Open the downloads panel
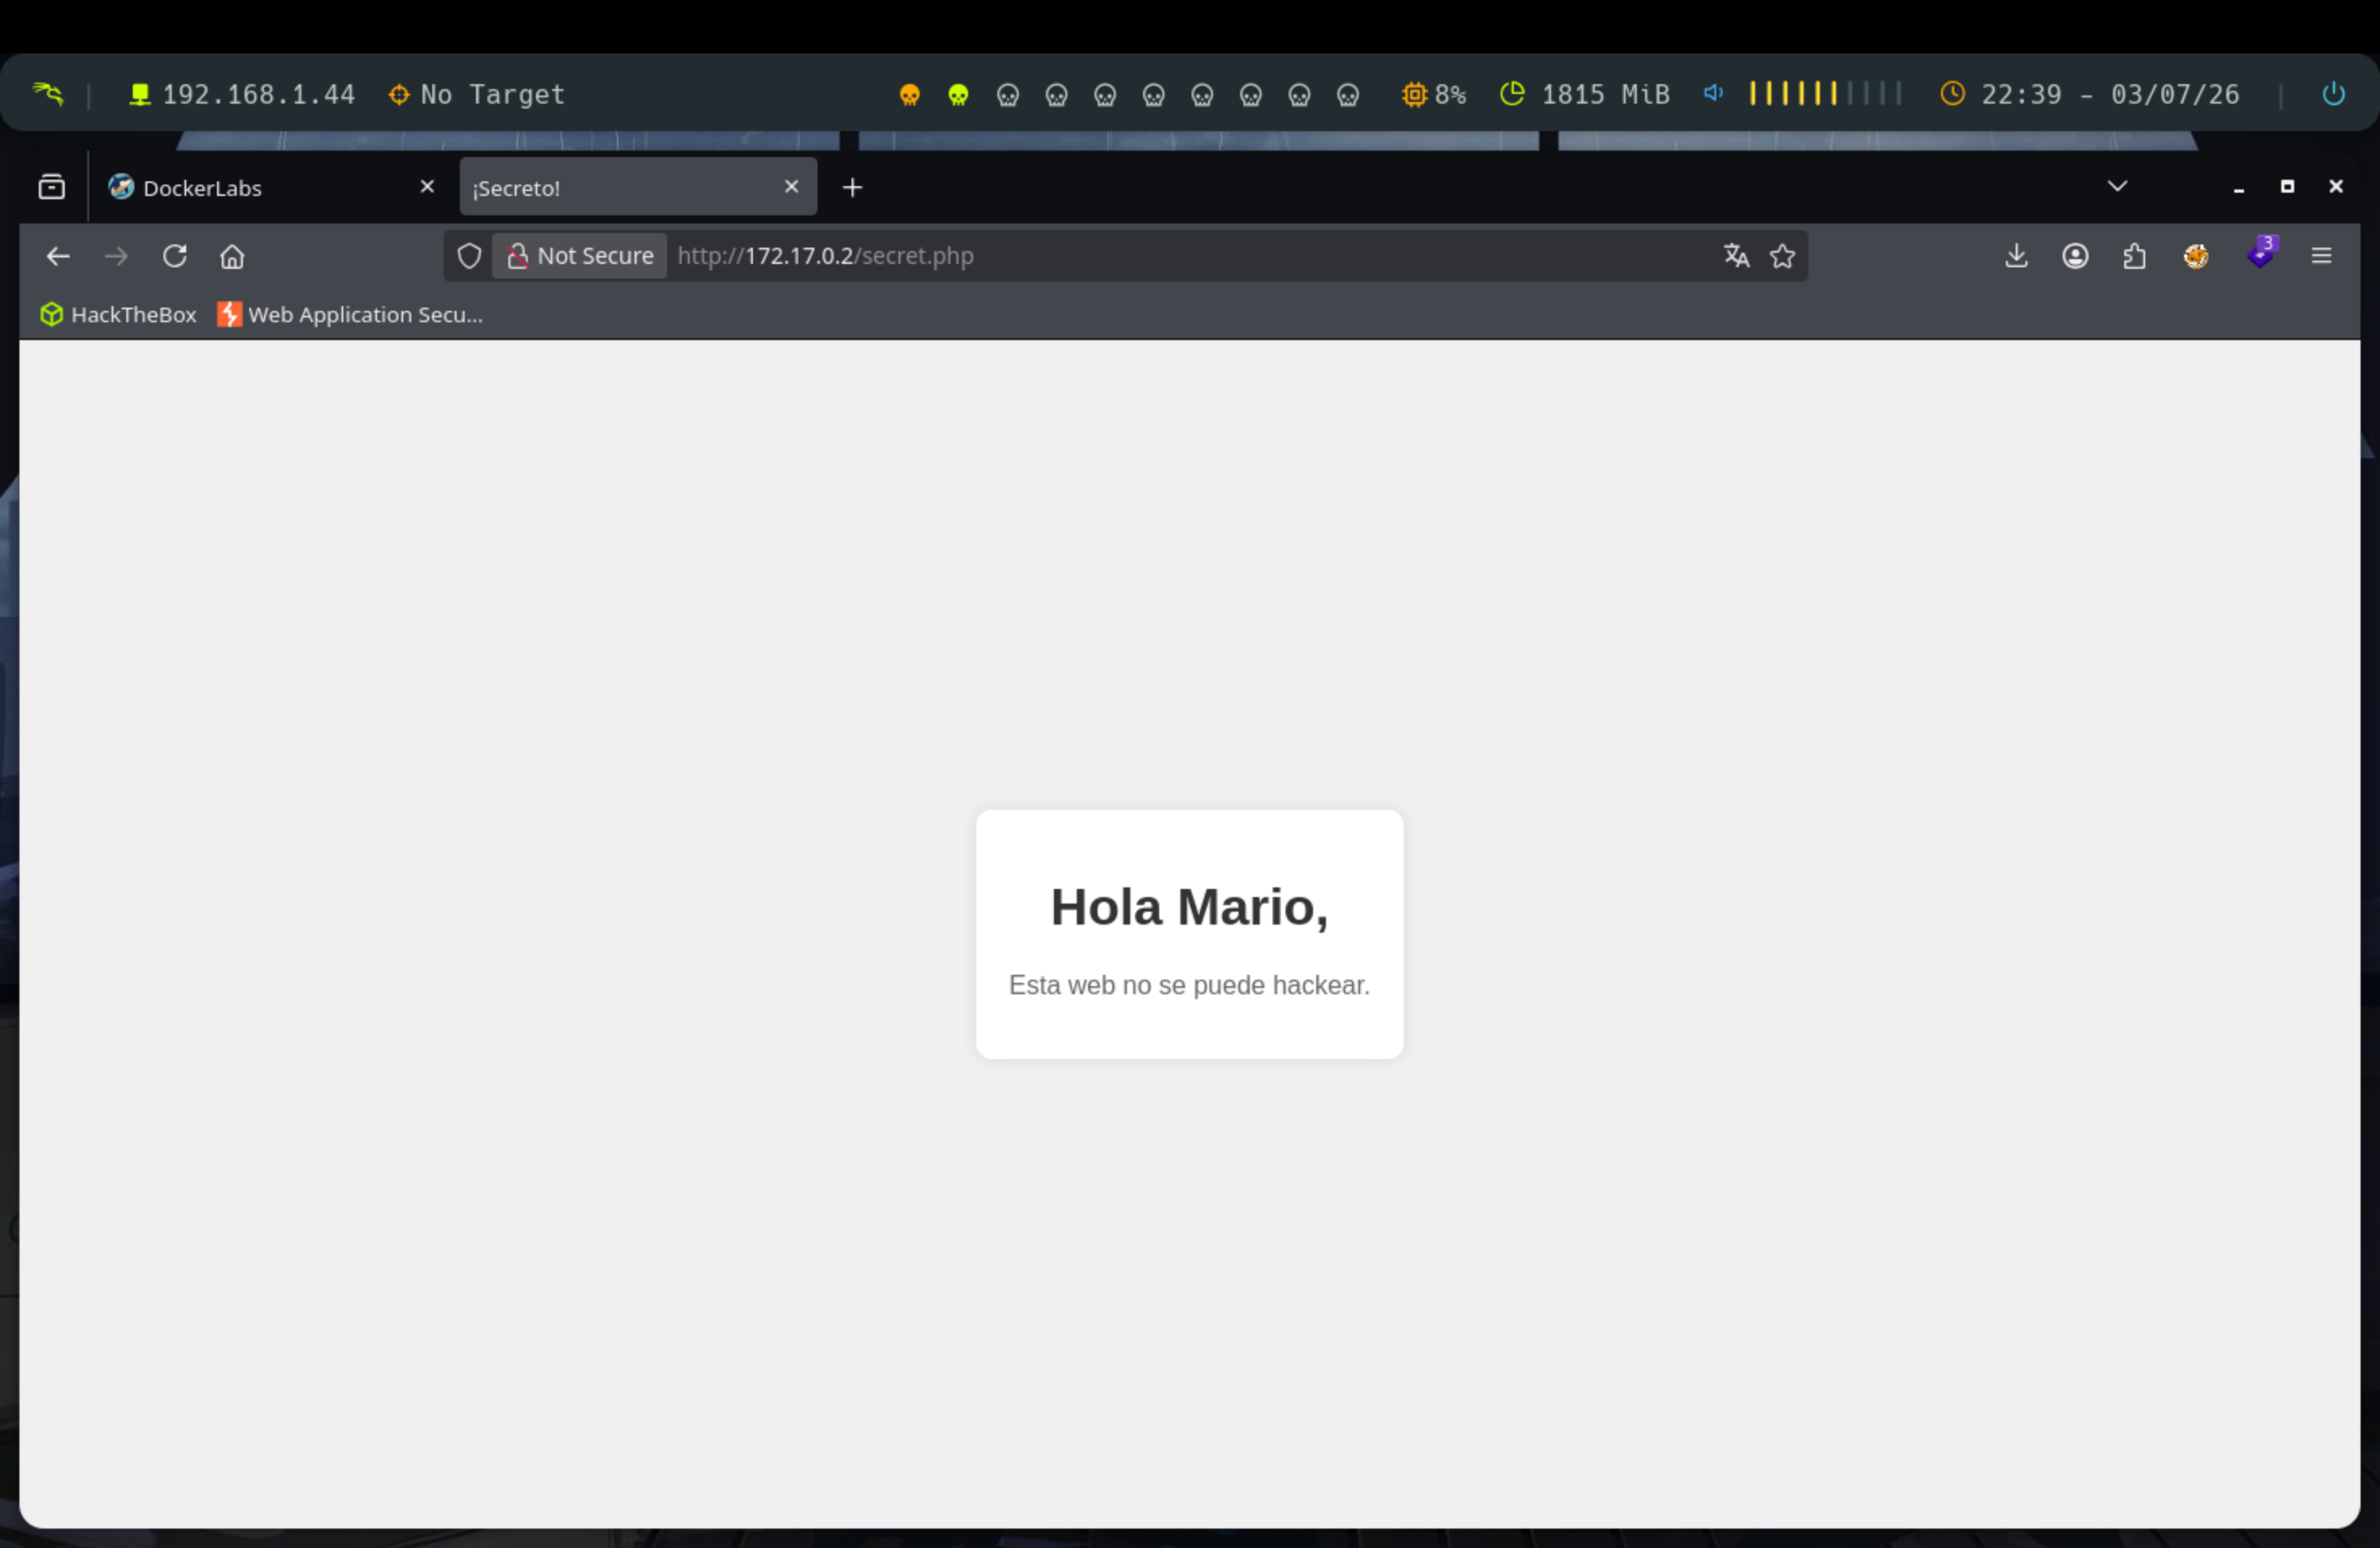The width and height of the screenshot is (2380, 1548). click(2016, 256)
